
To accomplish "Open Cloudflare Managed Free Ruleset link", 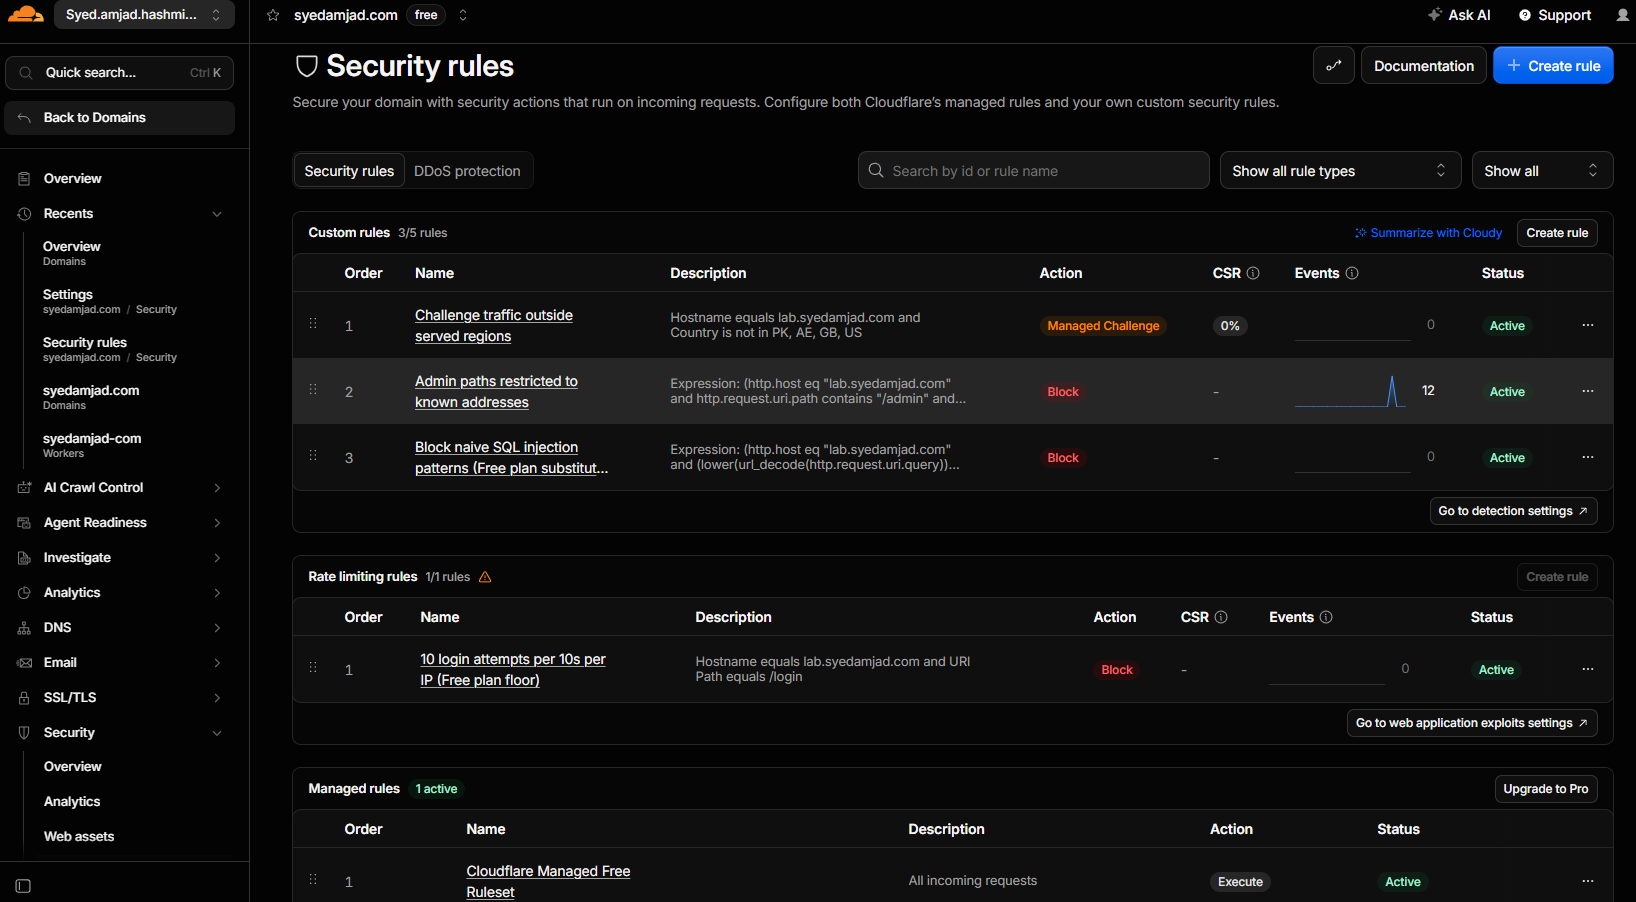I will (548, 881).
